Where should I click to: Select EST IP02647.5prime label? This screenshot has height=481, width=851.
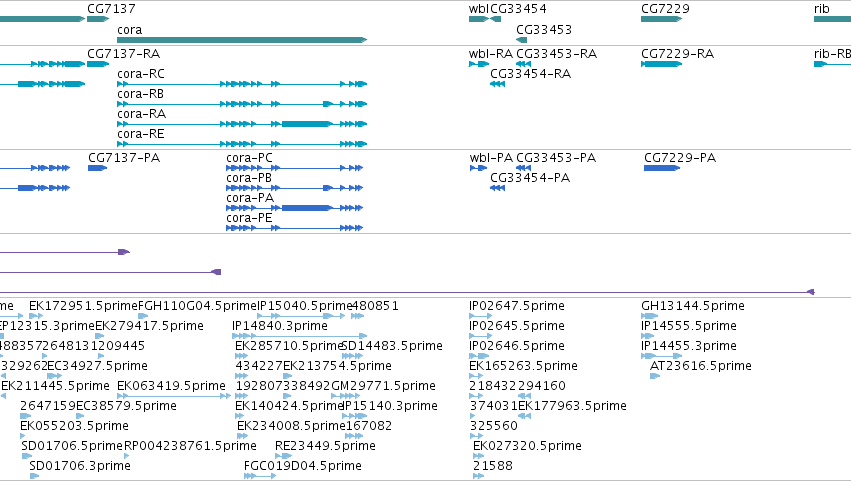tap(517, 306)
